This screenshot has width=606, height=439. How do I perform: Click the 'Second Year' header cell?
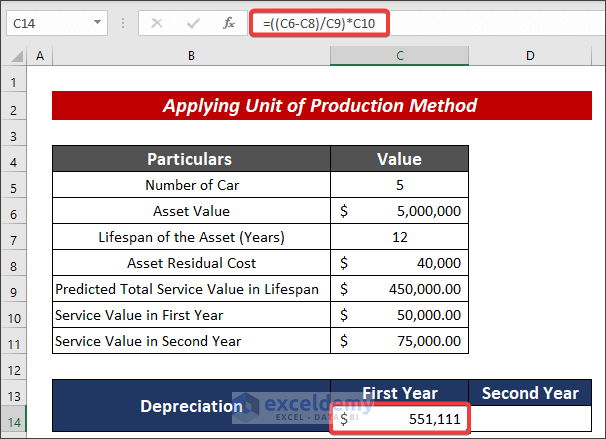[x=530, y=393]
